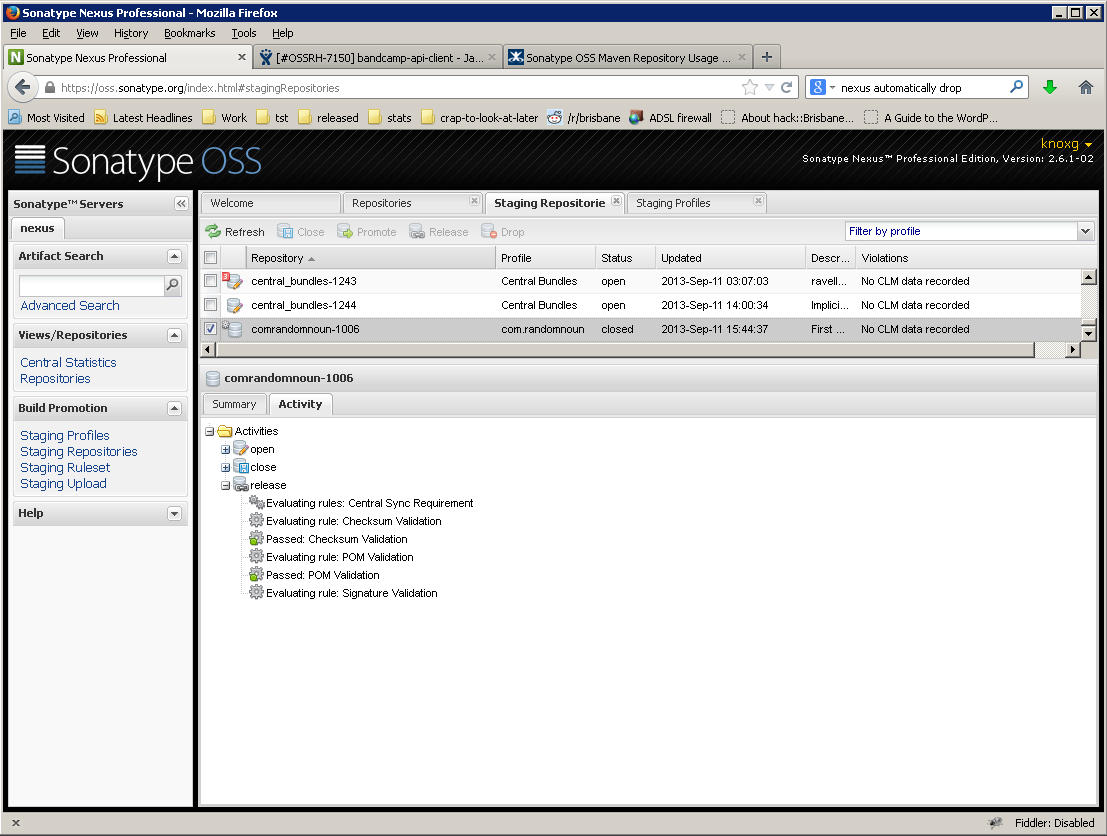Expand the Help panel

tap(174, 513)
